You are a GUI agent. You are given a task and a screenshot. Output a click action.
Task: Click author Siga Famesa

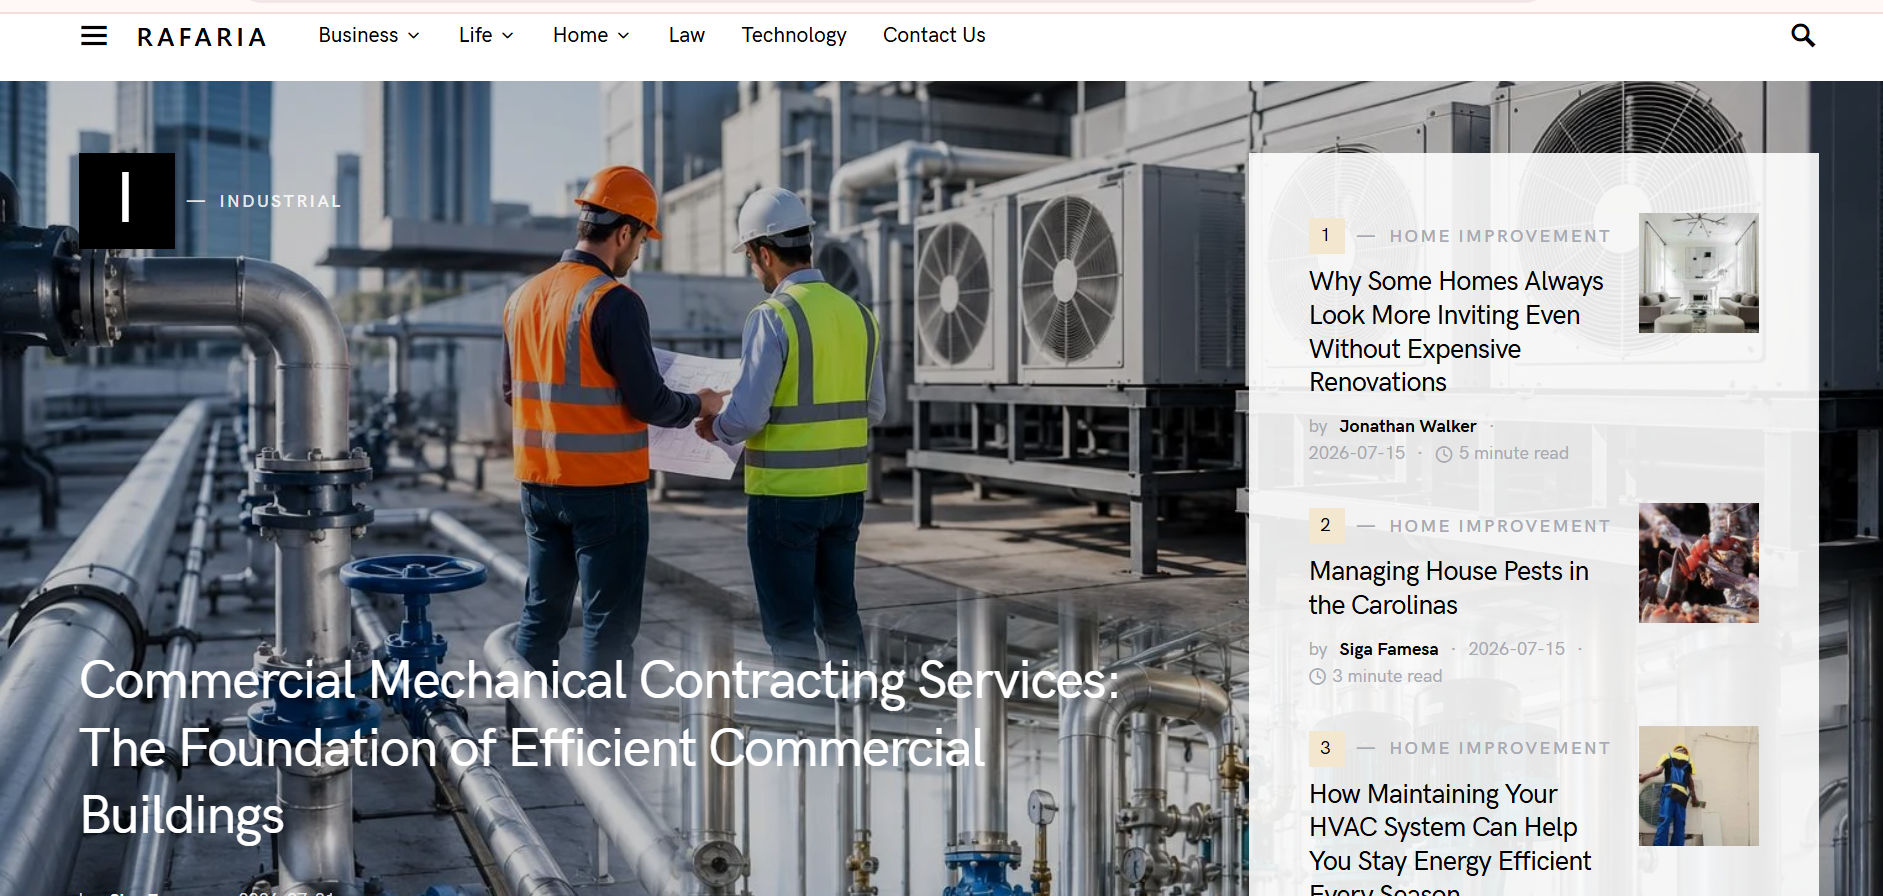pyautogui.click(x=1388, y=649)
